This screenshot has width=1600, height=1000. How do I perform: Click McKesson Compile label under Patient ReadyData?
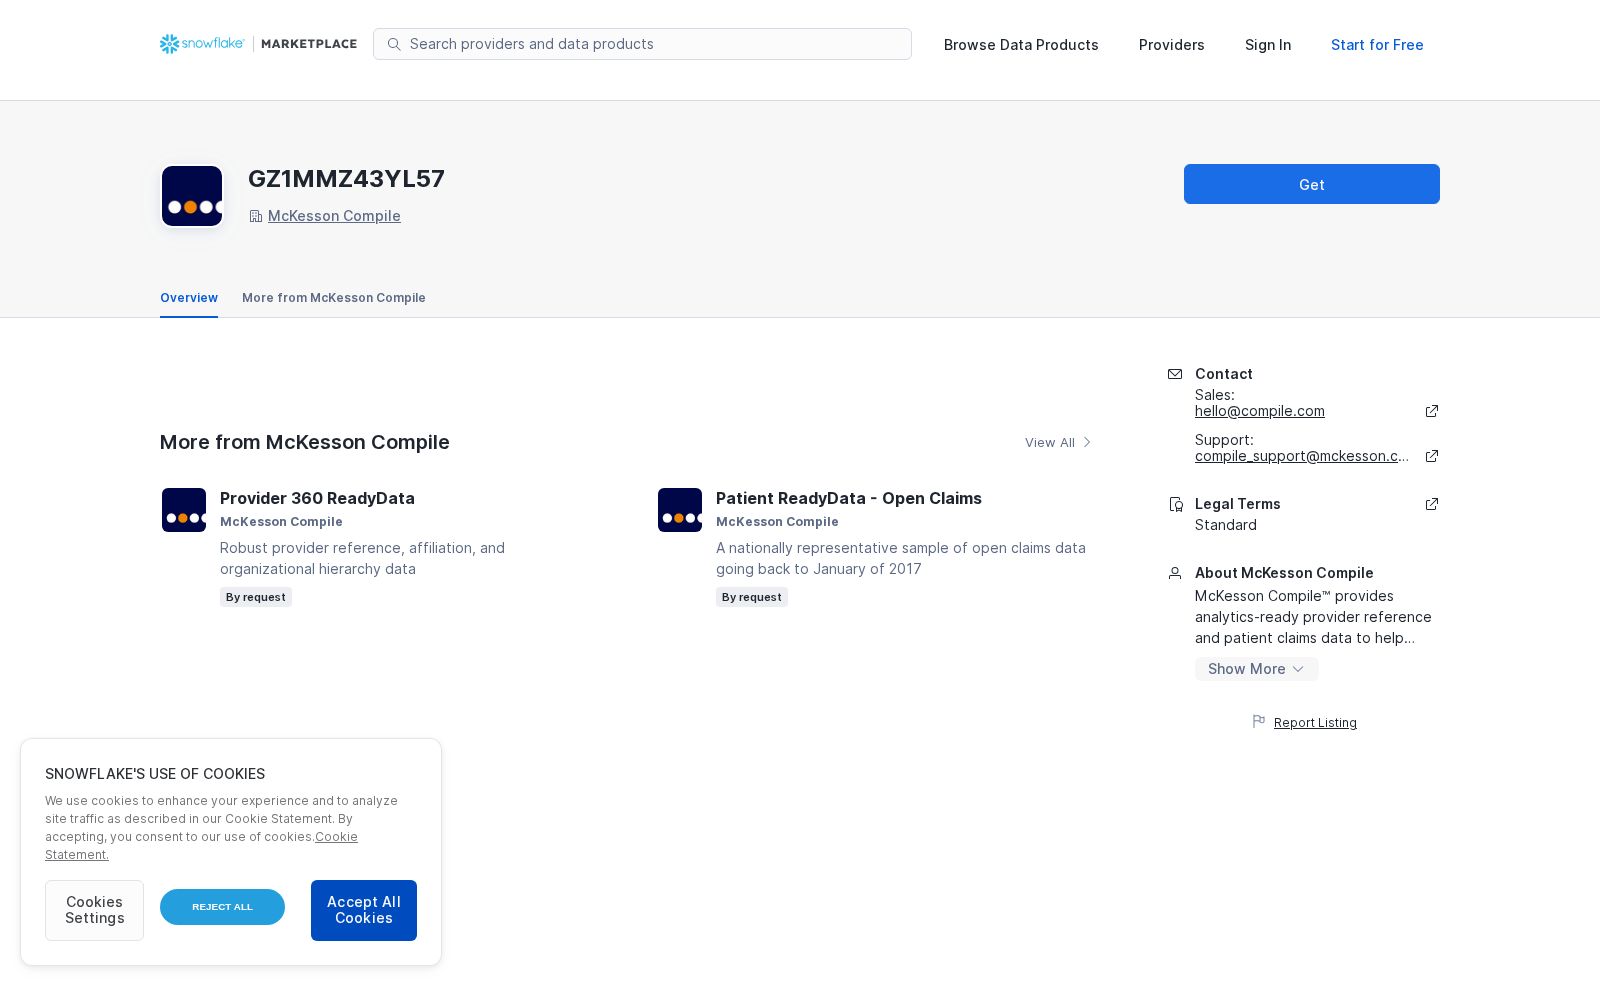[777, 522]
